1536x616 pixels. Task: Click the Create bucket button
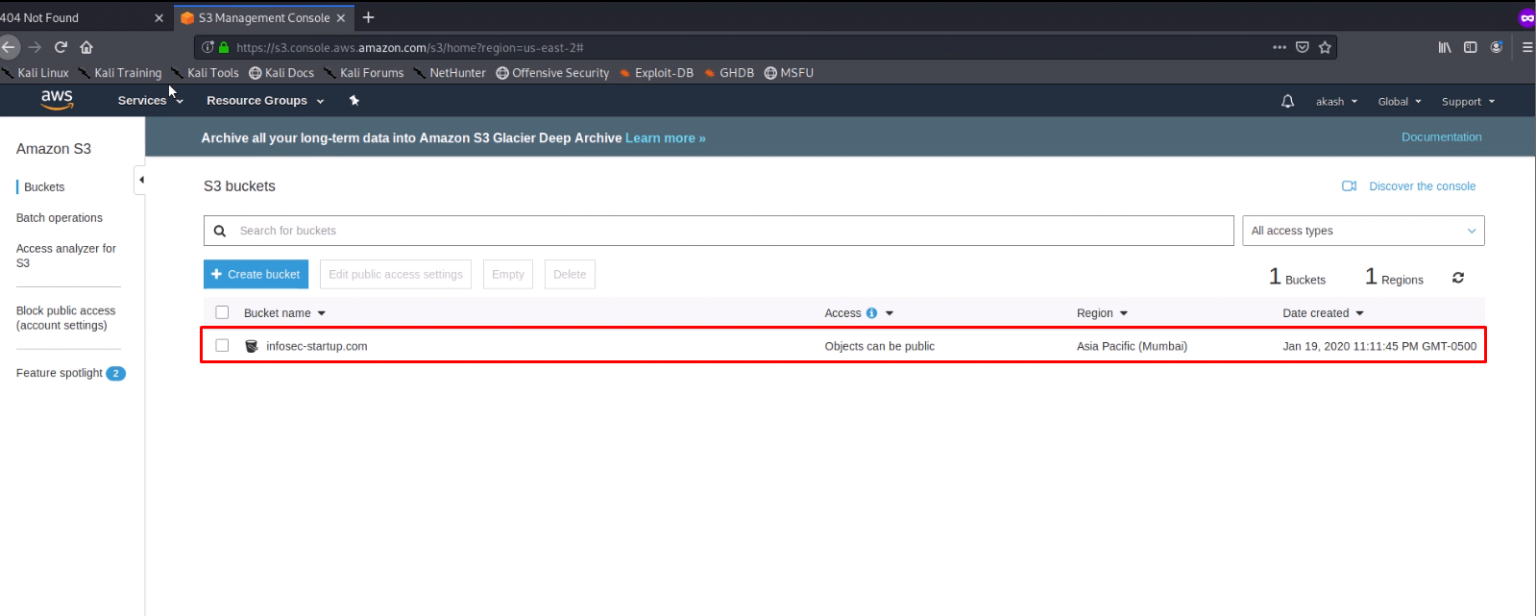pos(255,273)
